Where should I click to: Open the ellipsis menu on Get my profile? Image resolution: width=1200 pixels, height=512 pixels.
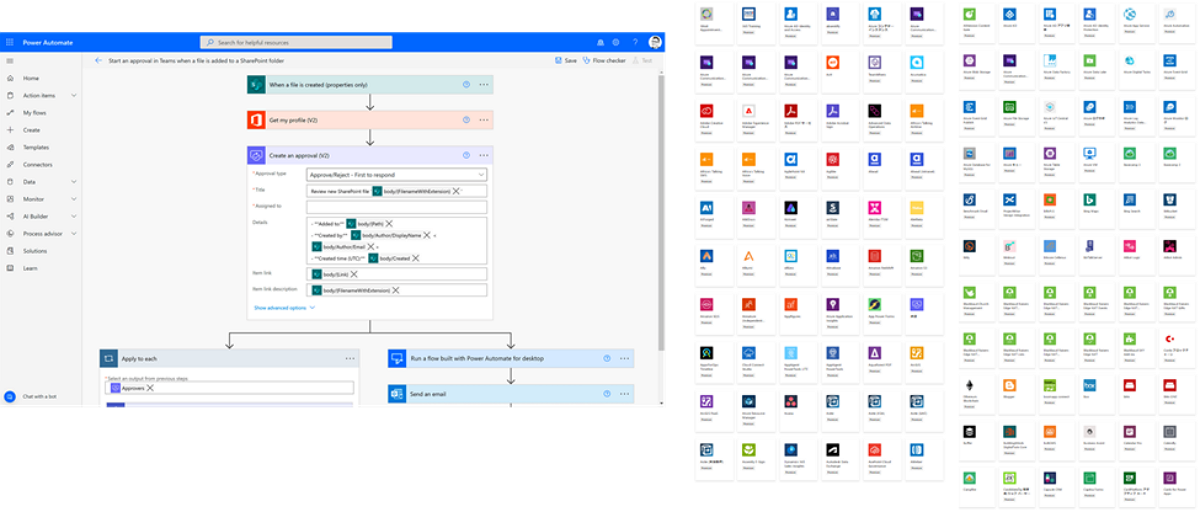(x=483, y=120)
